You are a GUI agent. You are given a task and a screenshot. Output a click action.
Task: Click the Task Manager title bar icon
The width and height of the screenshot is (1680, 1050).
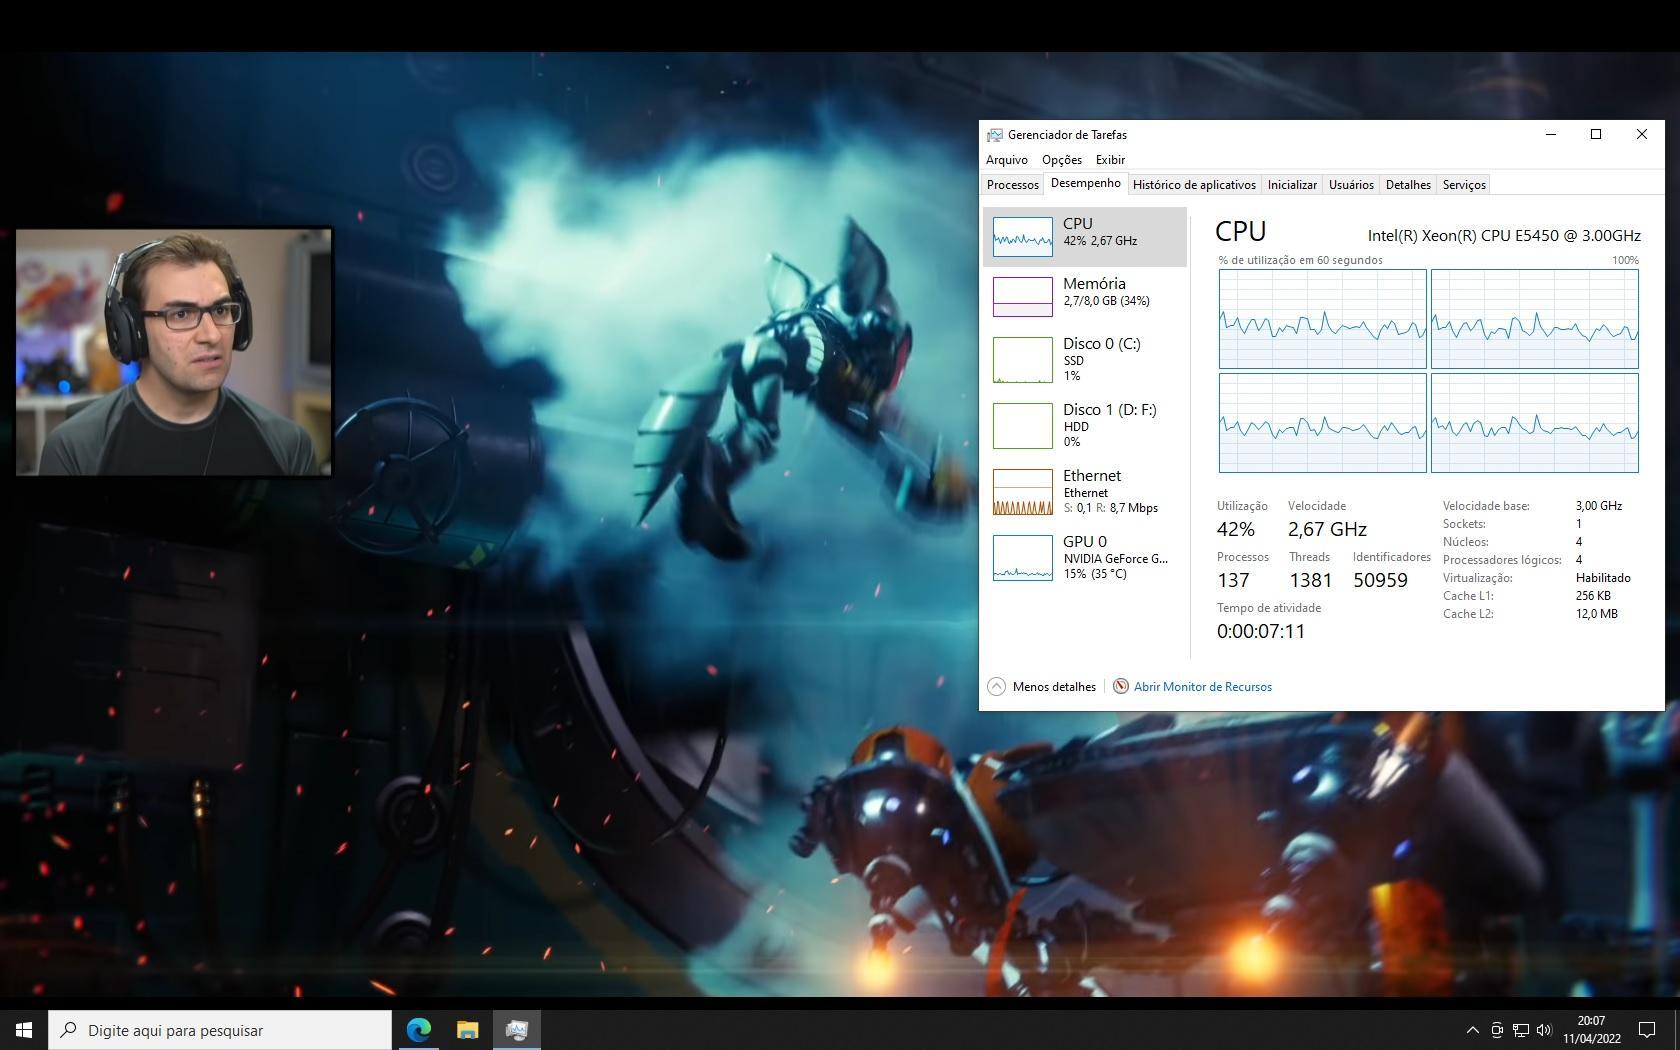tap(994, 135)
